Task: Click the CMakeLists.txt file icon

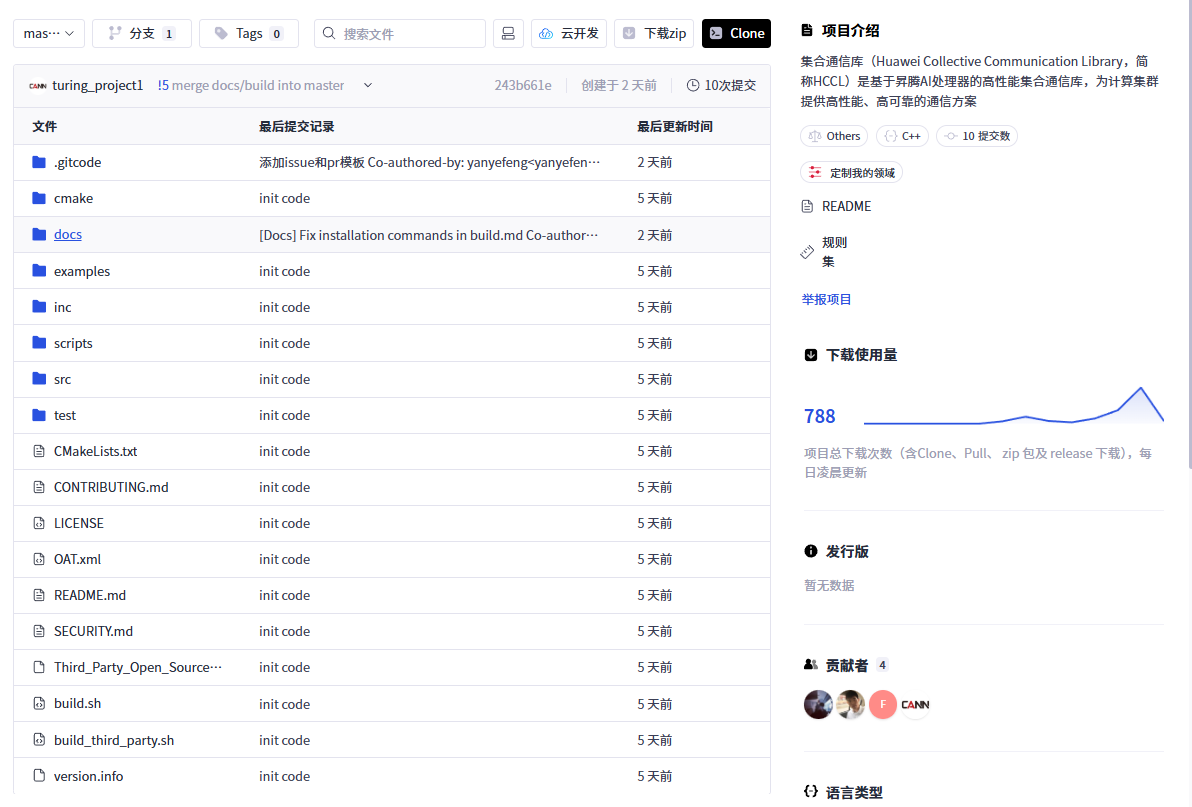Action: 39,451
